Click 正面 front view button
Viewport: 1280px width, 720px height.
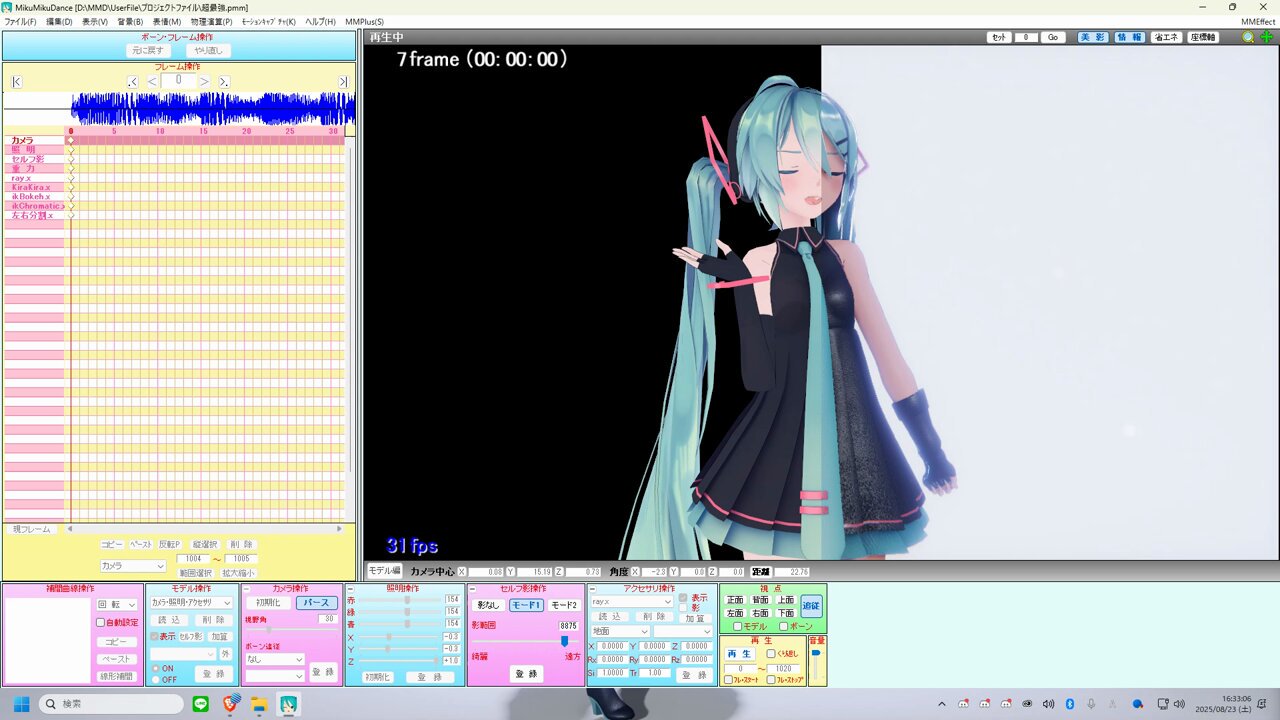pyautogui.click(x=735, y=600)
